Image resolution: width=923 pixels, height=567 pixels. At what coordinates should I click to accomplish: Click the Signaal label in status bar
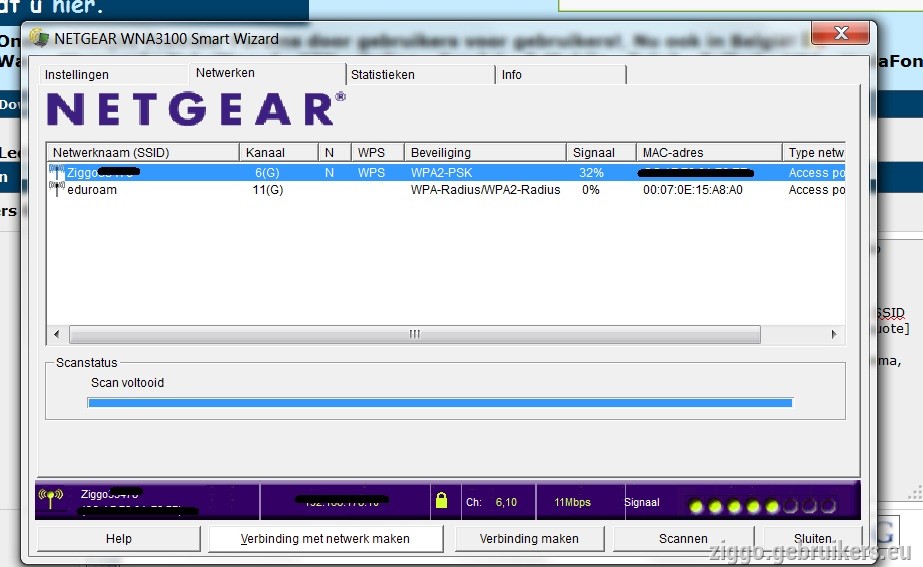[642, 502]
